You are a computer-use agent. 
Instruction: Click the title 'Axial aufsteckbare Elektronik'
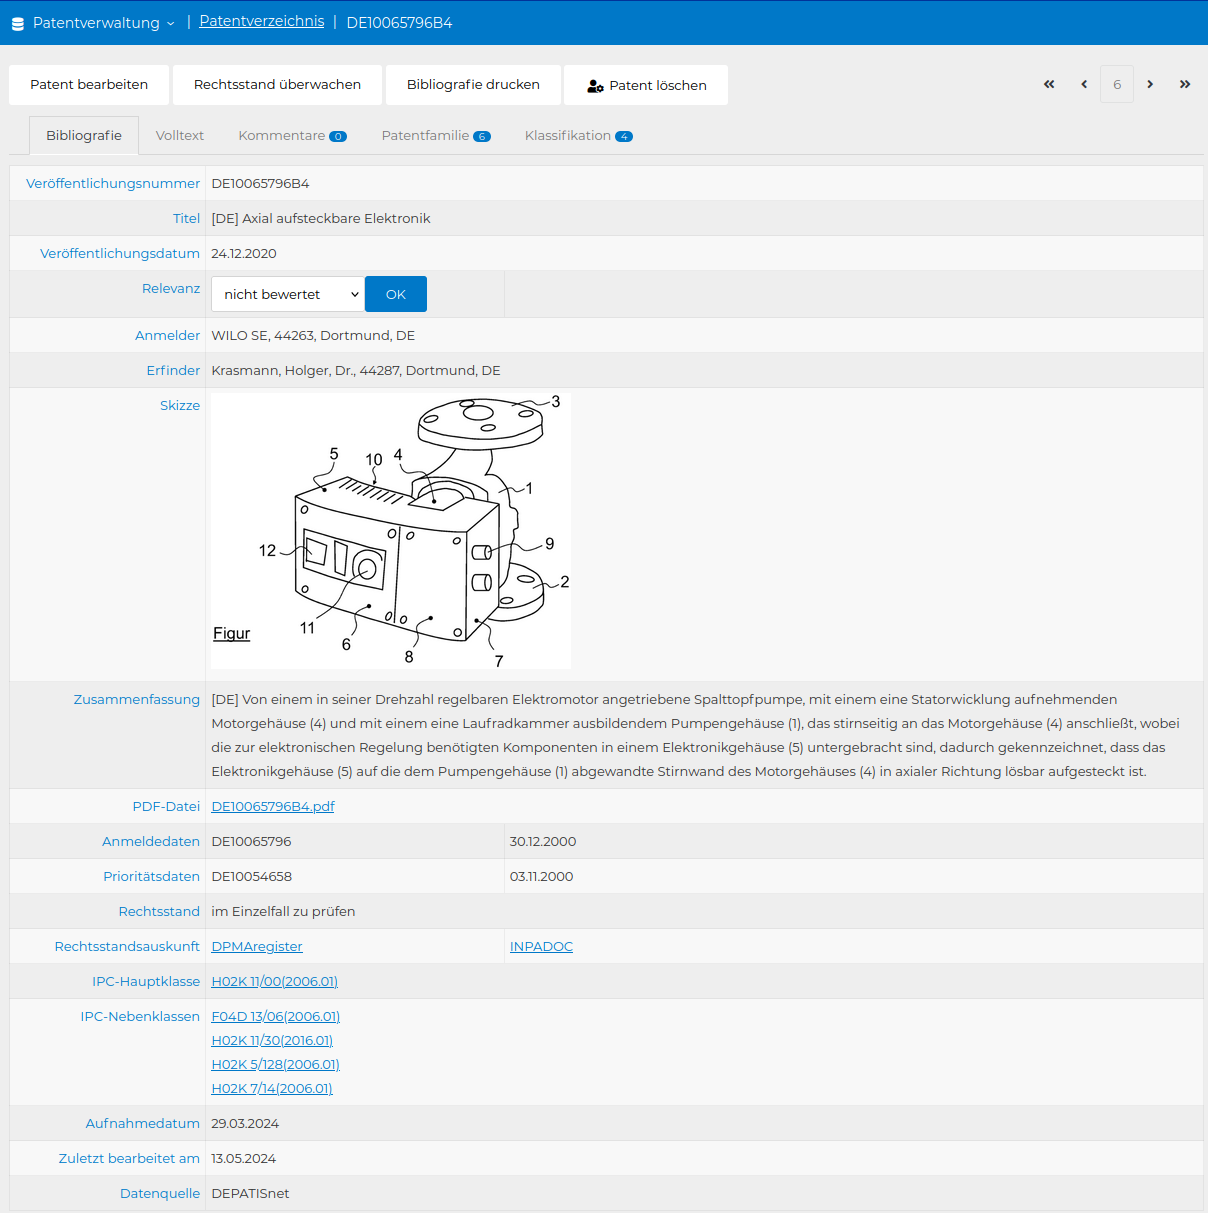coord(336,218)
